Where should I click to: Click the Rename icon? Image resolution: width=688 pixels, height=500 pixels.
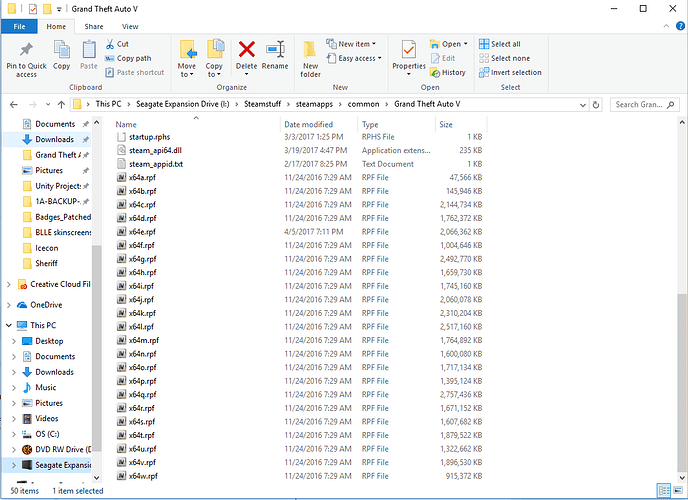[275, 49]
